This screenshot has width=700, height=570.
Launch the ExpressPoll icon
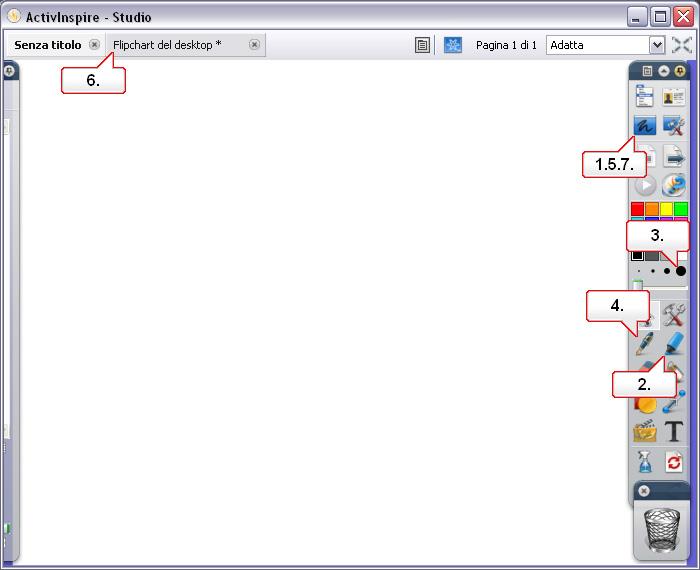[674, 185]
